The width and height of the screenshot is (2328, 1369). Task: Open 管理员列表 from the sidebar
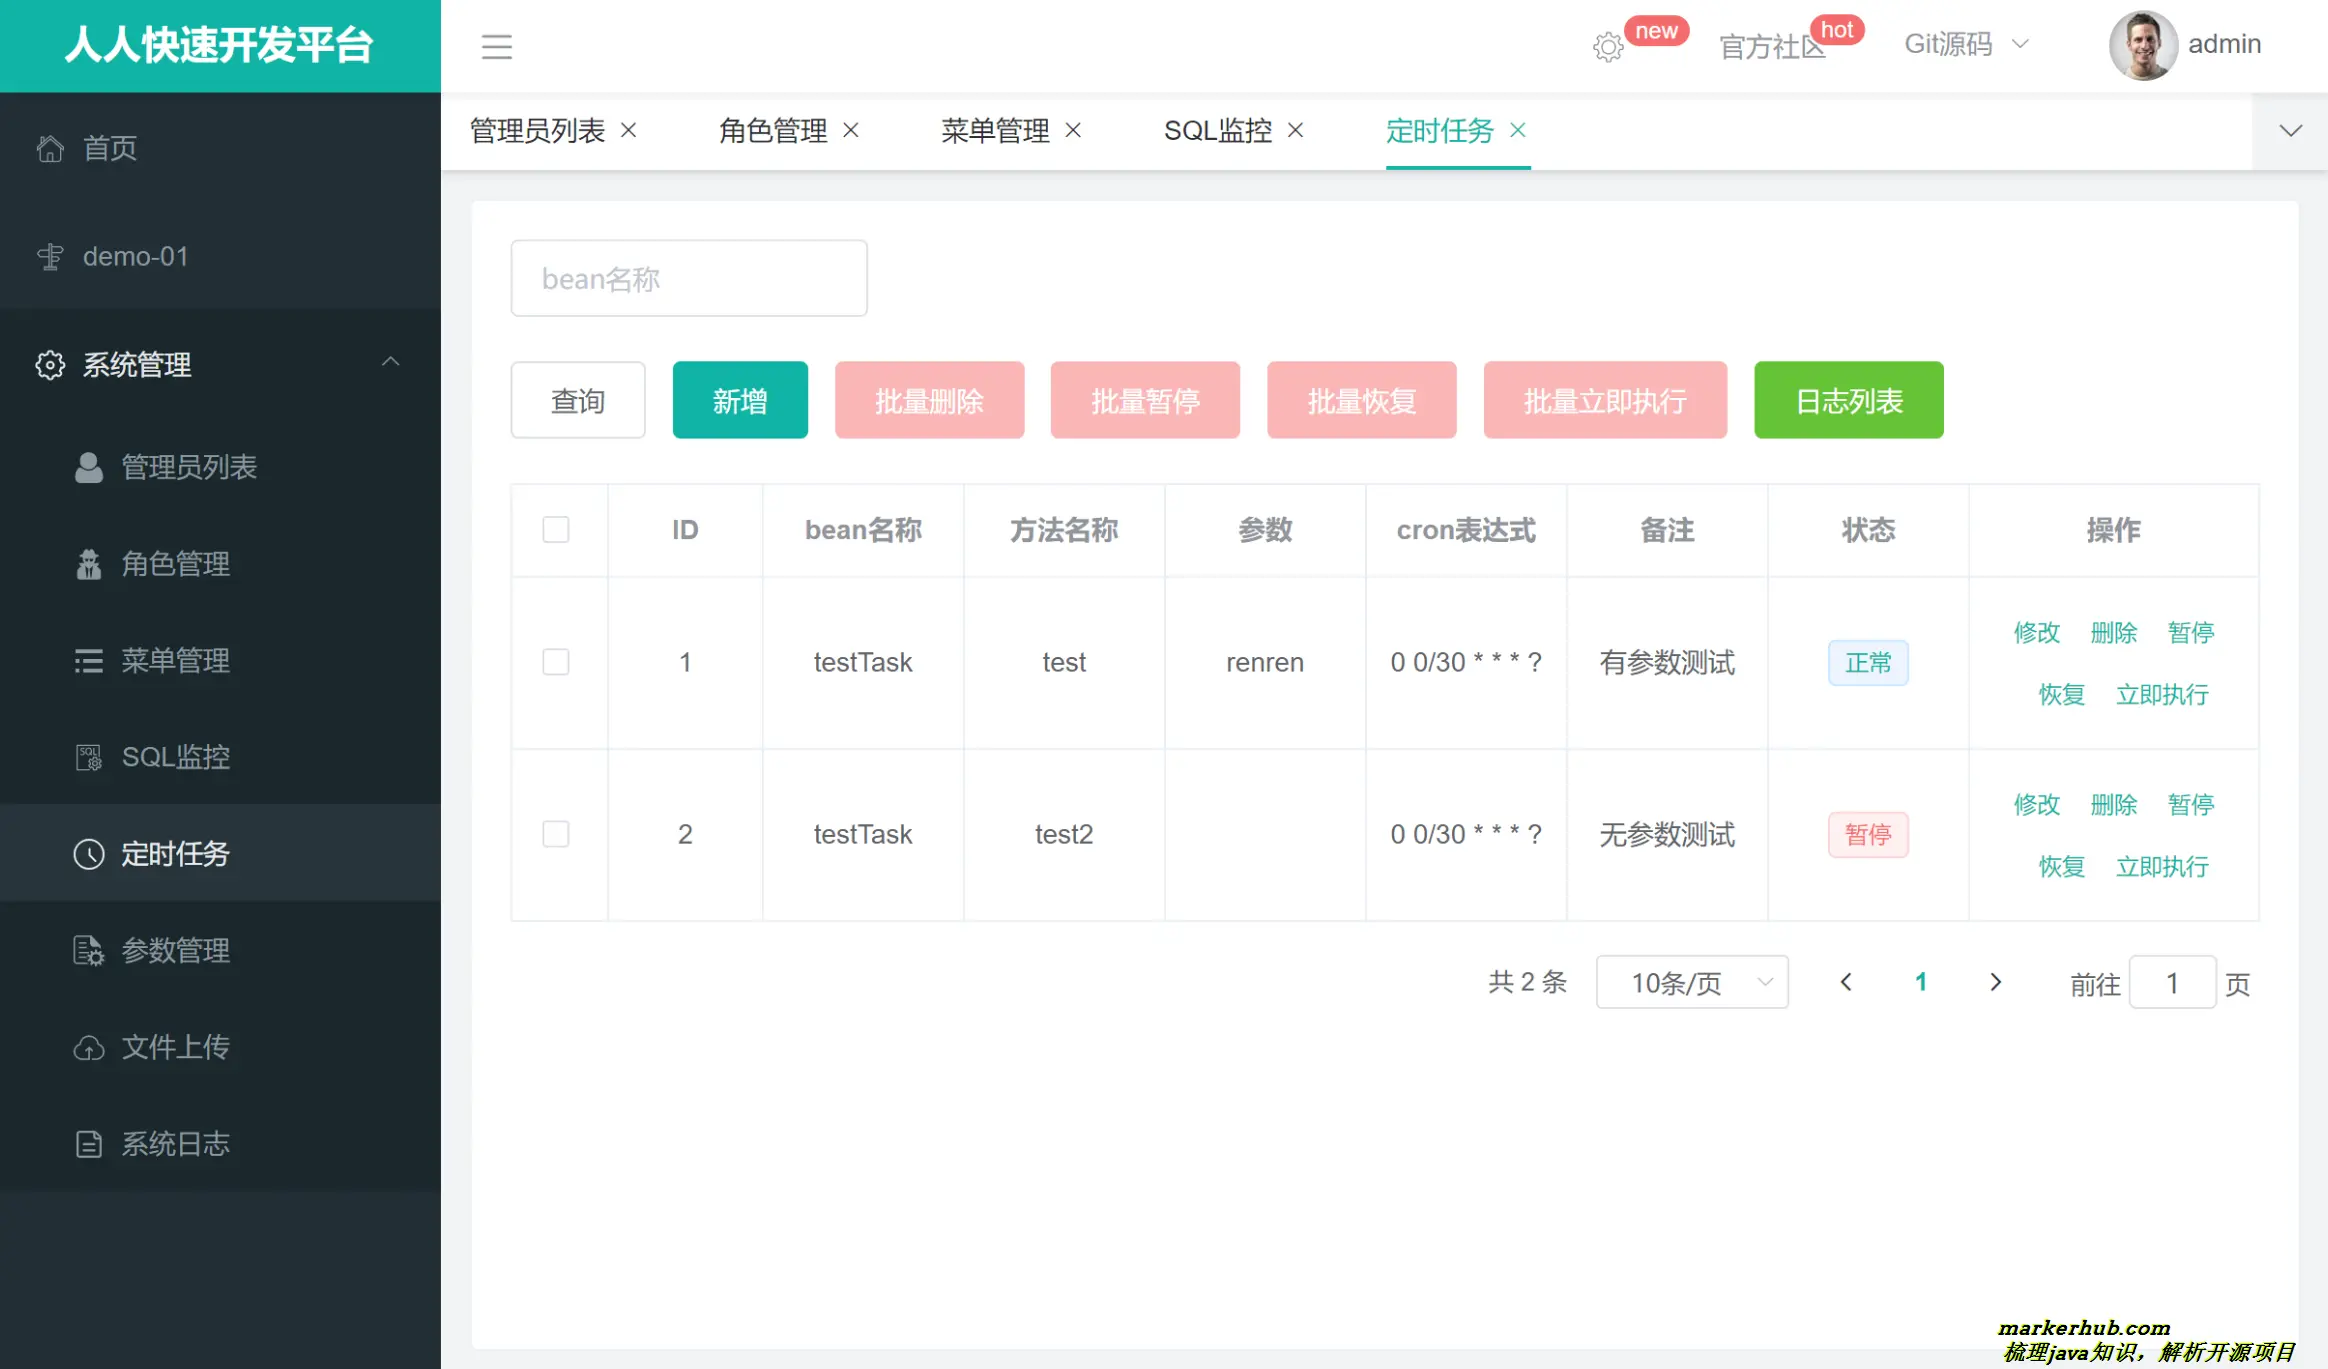pyautogui.click(x=189, y=466)
